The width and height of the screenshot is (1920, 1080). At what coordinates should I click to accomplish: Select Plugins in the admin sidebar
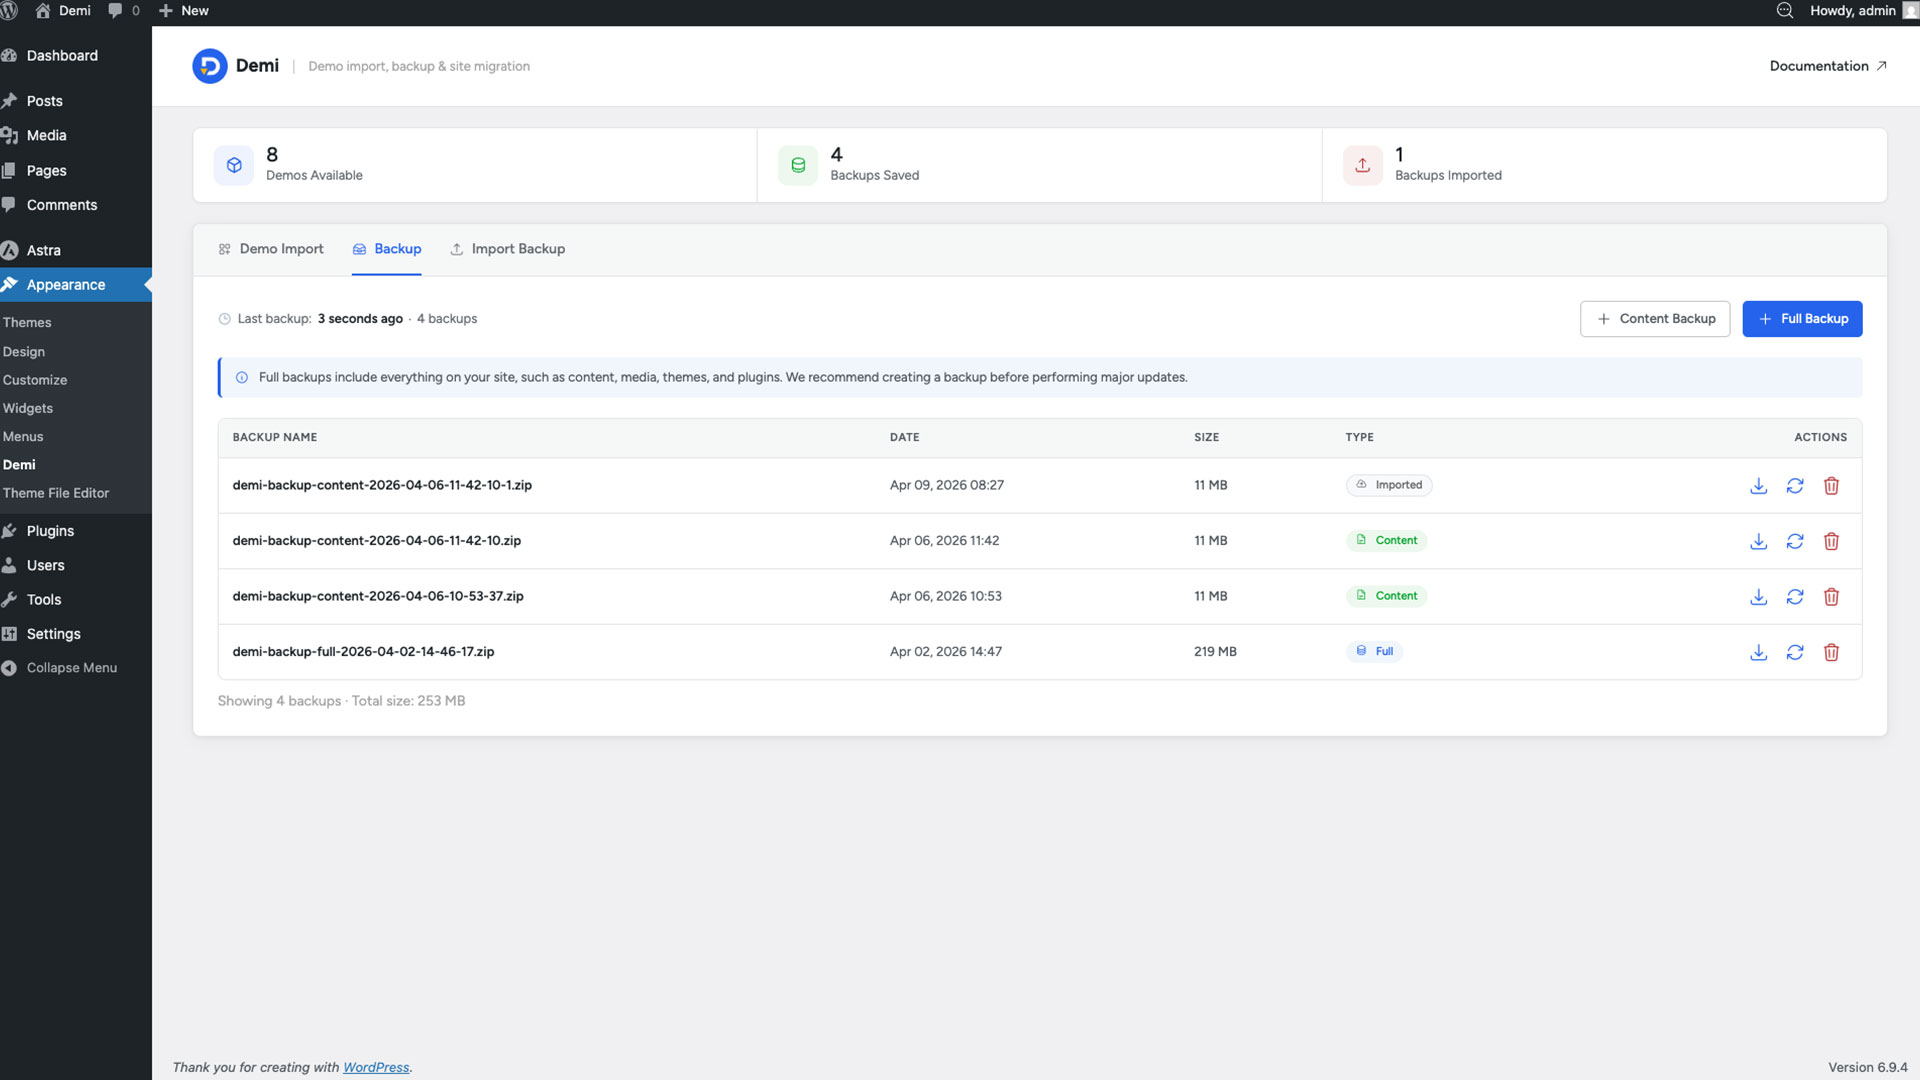click(x=49, y=531)
